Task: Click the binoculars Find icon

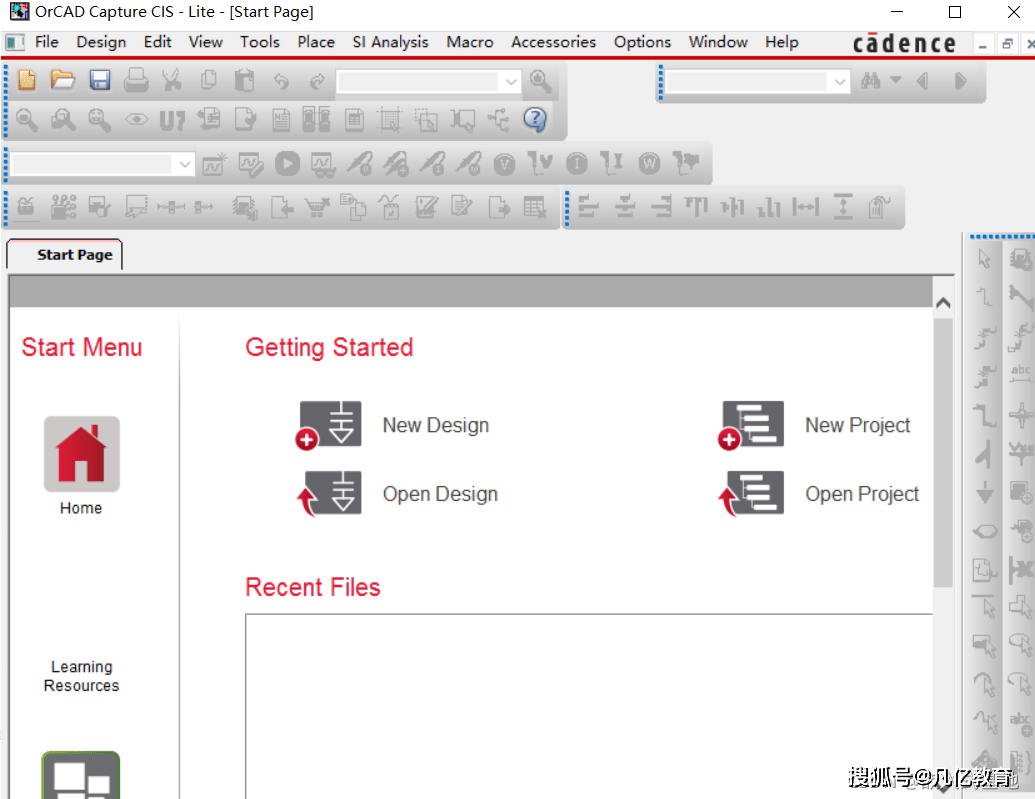Action: click(x=871, y=81)
